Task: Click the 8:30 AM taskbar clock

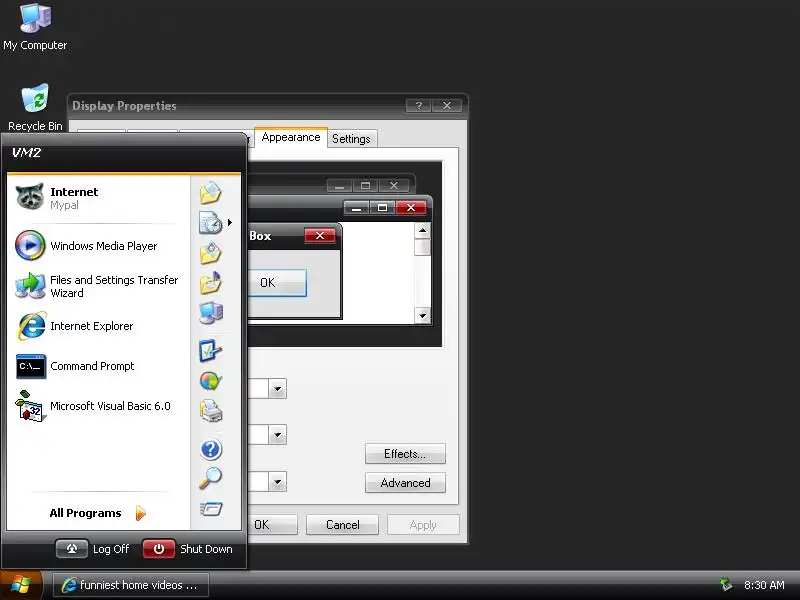Action: (764, 585)
